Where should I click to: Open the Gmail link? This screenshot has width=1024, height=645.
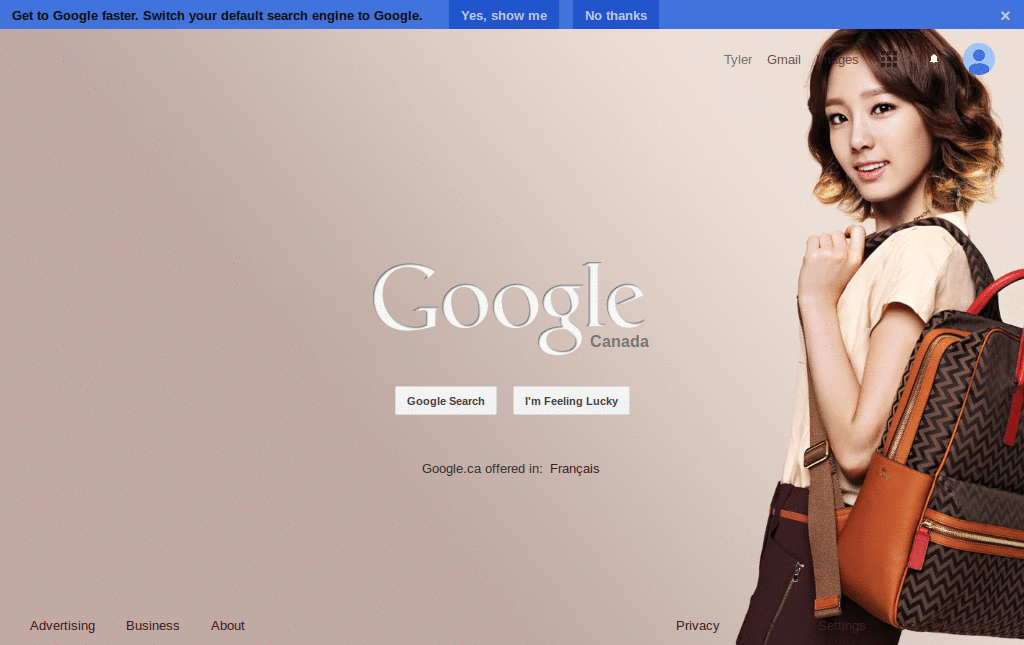coord(784,59)
